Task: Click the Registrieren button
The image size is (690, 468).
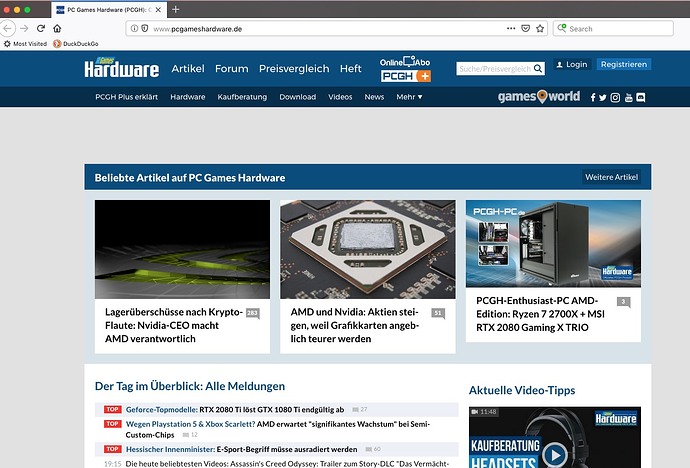Action: click(x=624, y=64)
